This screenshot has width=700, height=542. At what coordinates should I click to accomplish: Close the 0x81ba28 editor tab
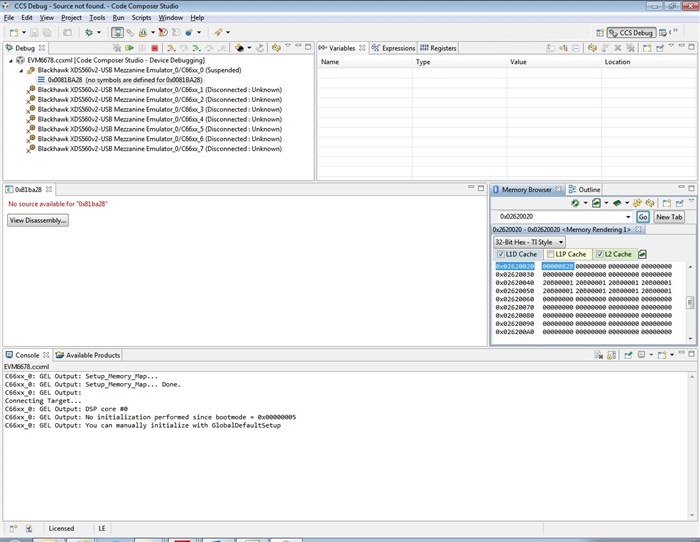click(x=49, y=190)
